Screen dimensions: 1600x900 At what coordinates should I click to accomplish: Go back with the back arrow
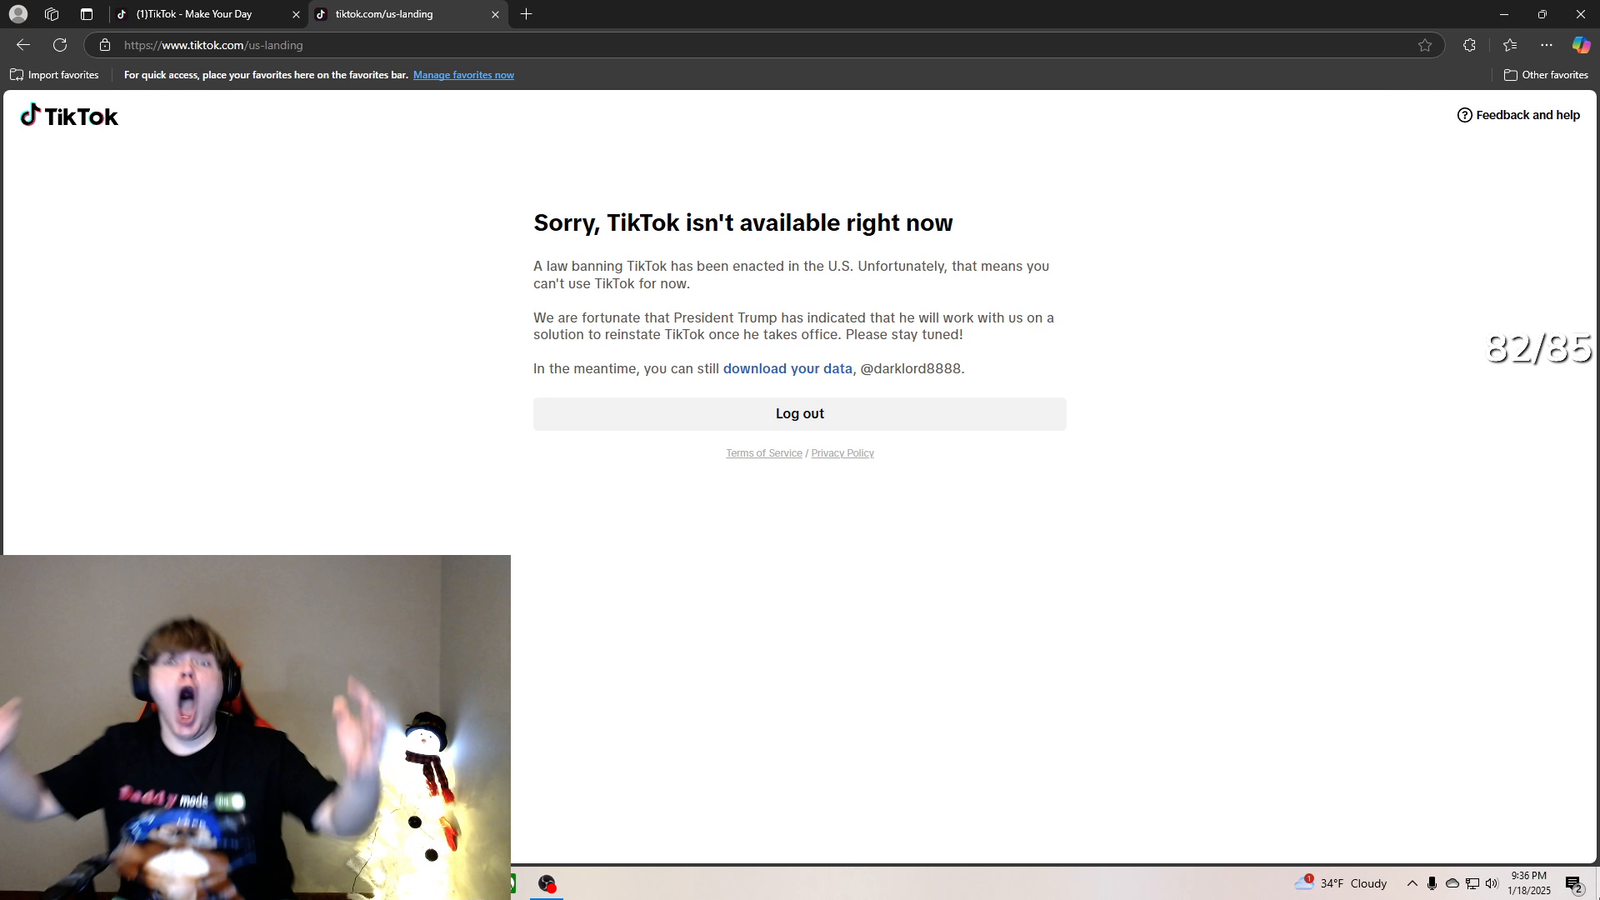(23, 45)
